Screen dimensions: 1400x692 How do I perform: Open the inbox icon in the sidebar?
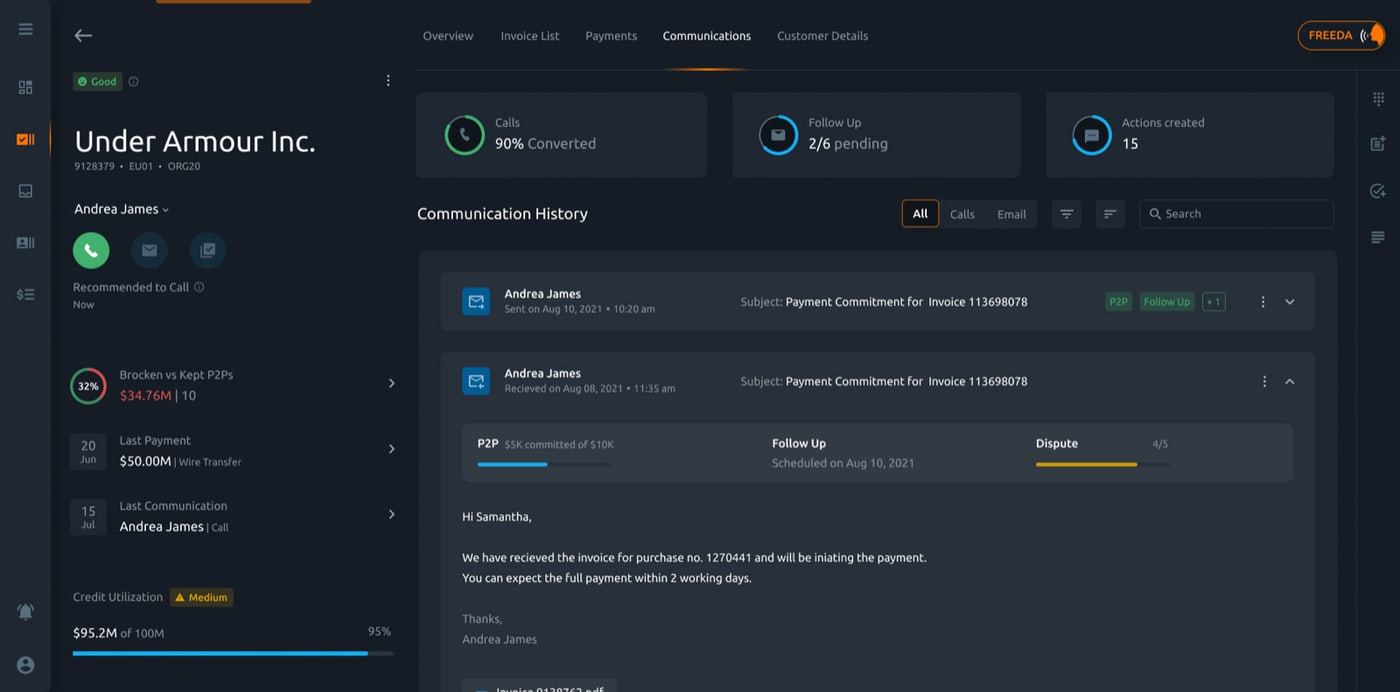click(26, 191)
